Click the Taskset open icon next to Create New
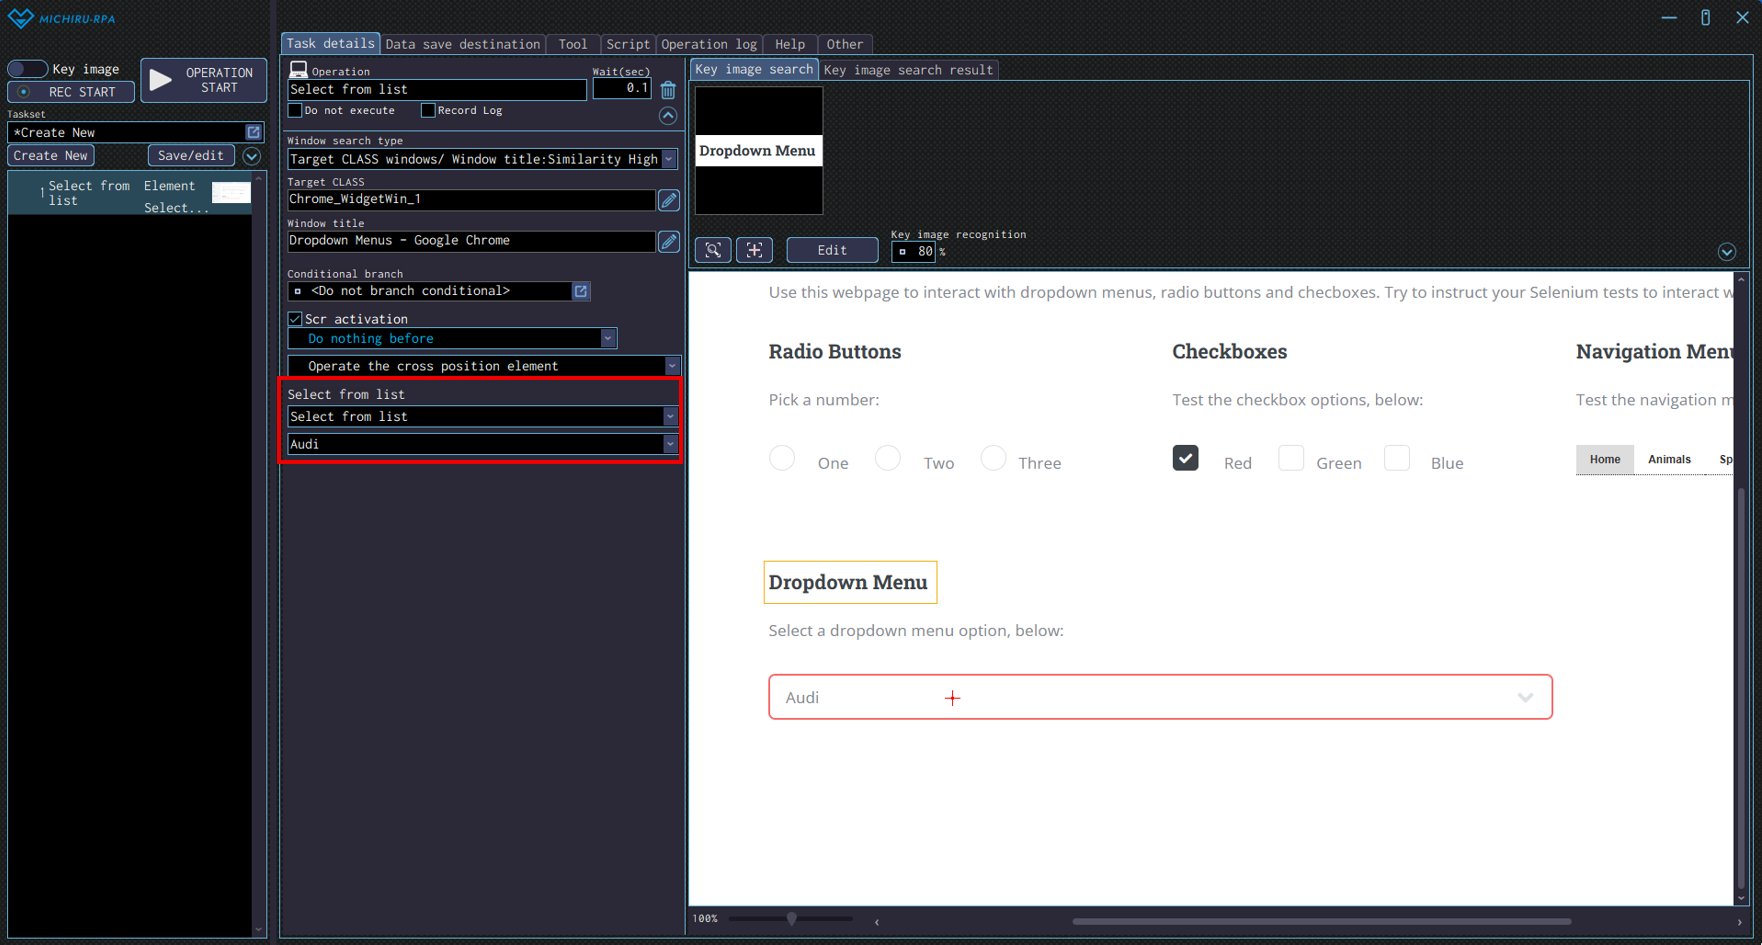 (x=253, y=132)
